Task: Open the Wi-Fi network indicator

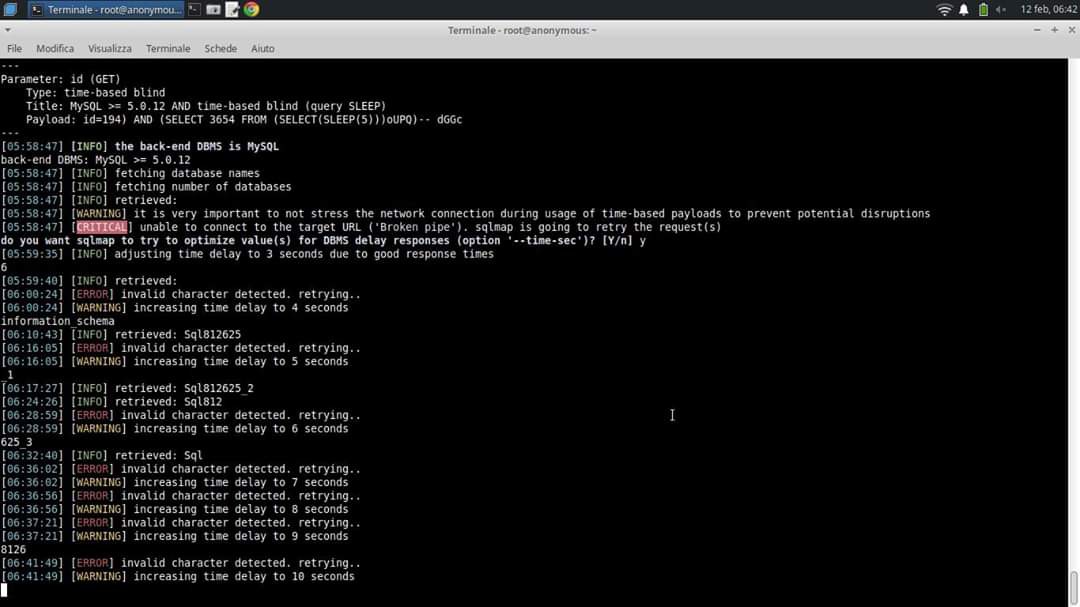Action: (944, 10)
